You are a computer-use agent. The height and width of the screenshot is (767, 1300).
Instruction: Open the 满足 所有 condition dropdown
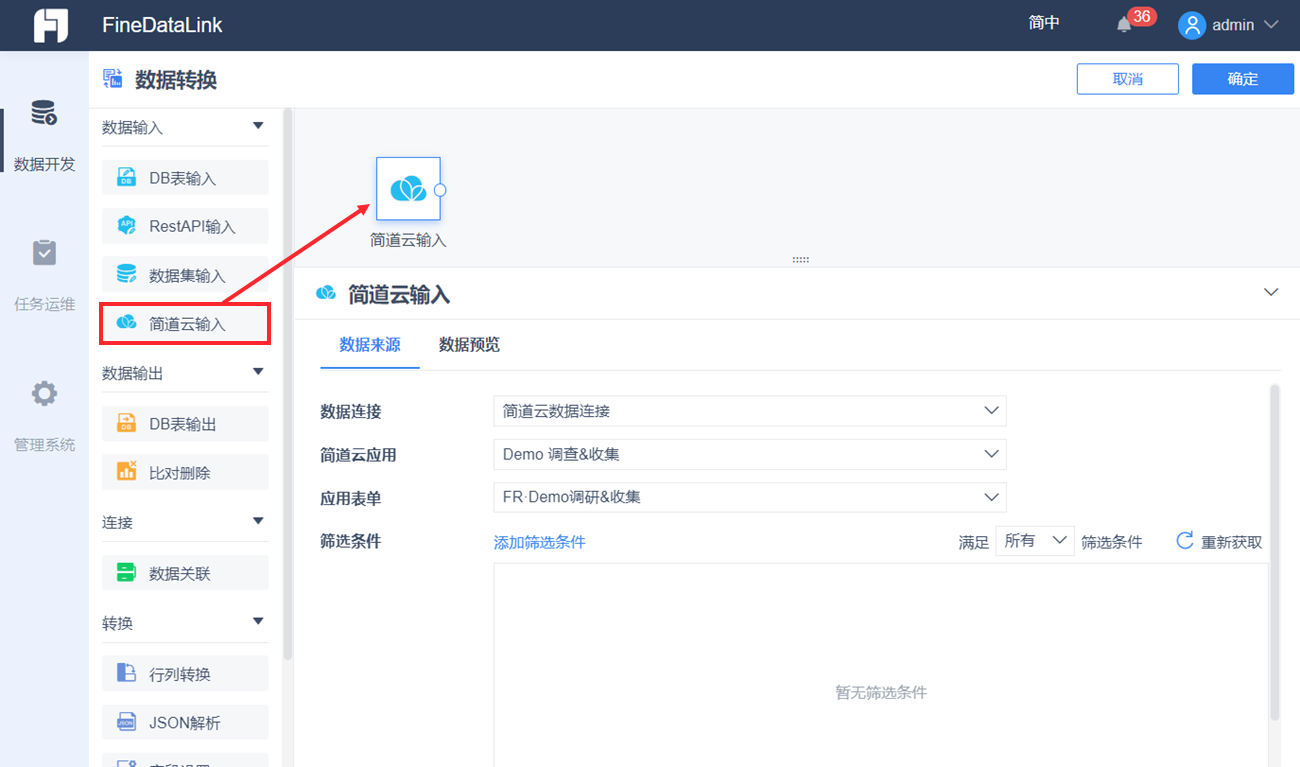[x=1035, y=541]
